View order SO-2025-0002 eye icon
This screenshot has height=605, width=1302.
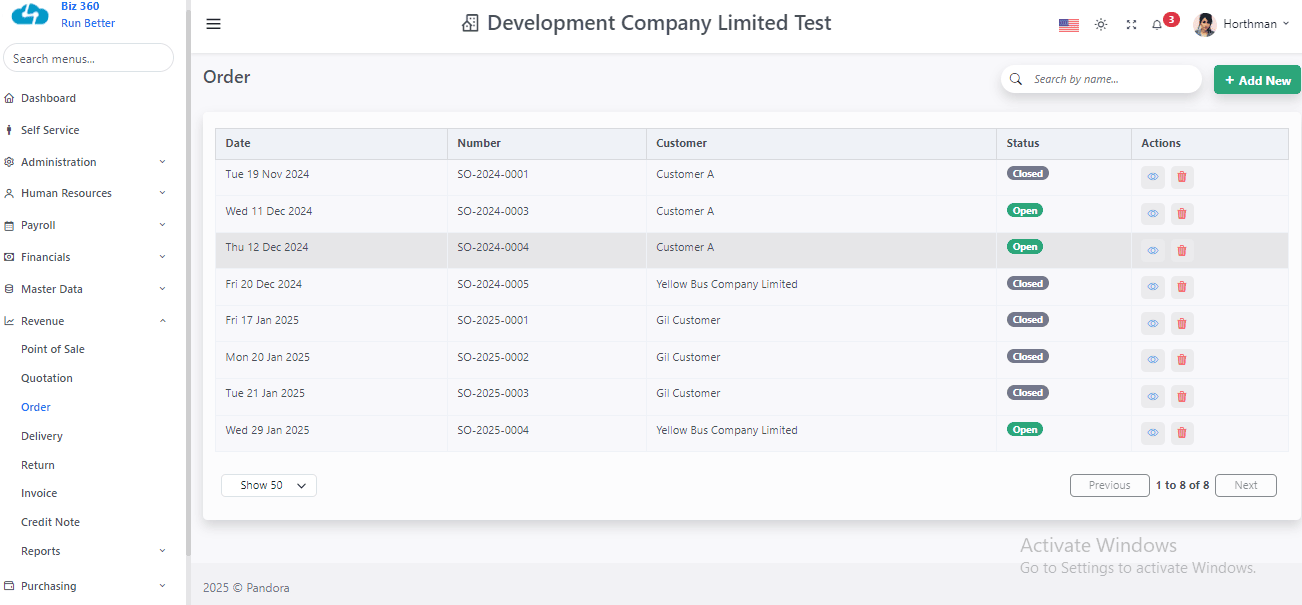click(x=1153, y=360)
